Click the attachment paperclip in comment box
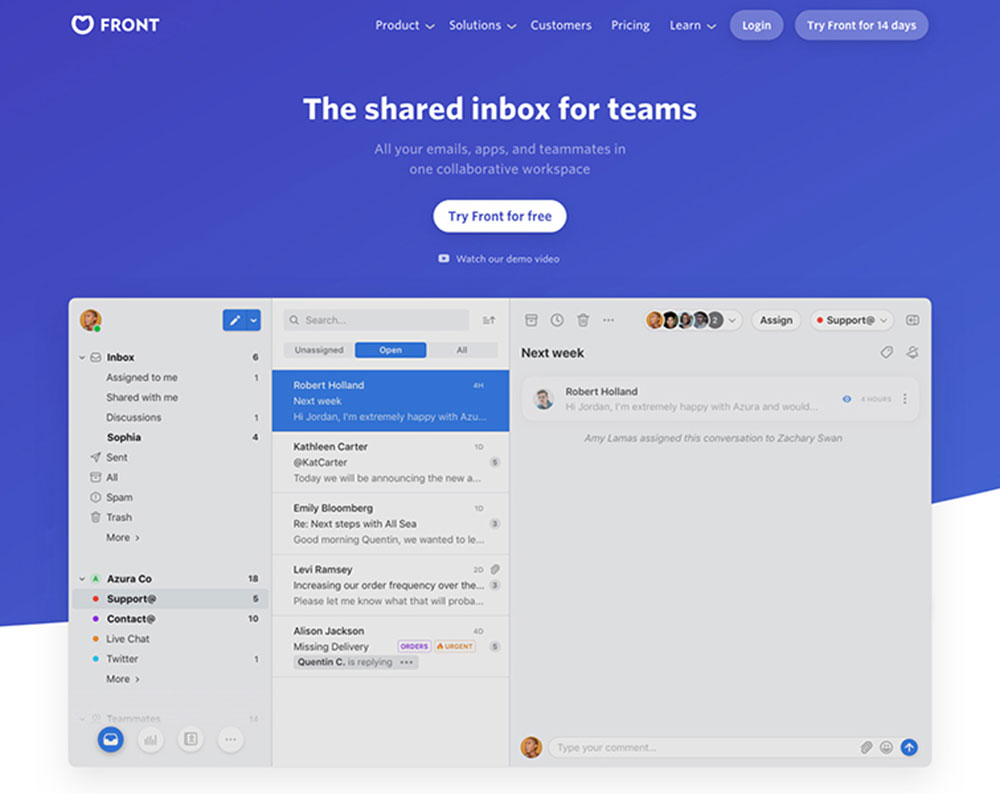1000x794 pixels. point(866,747)
